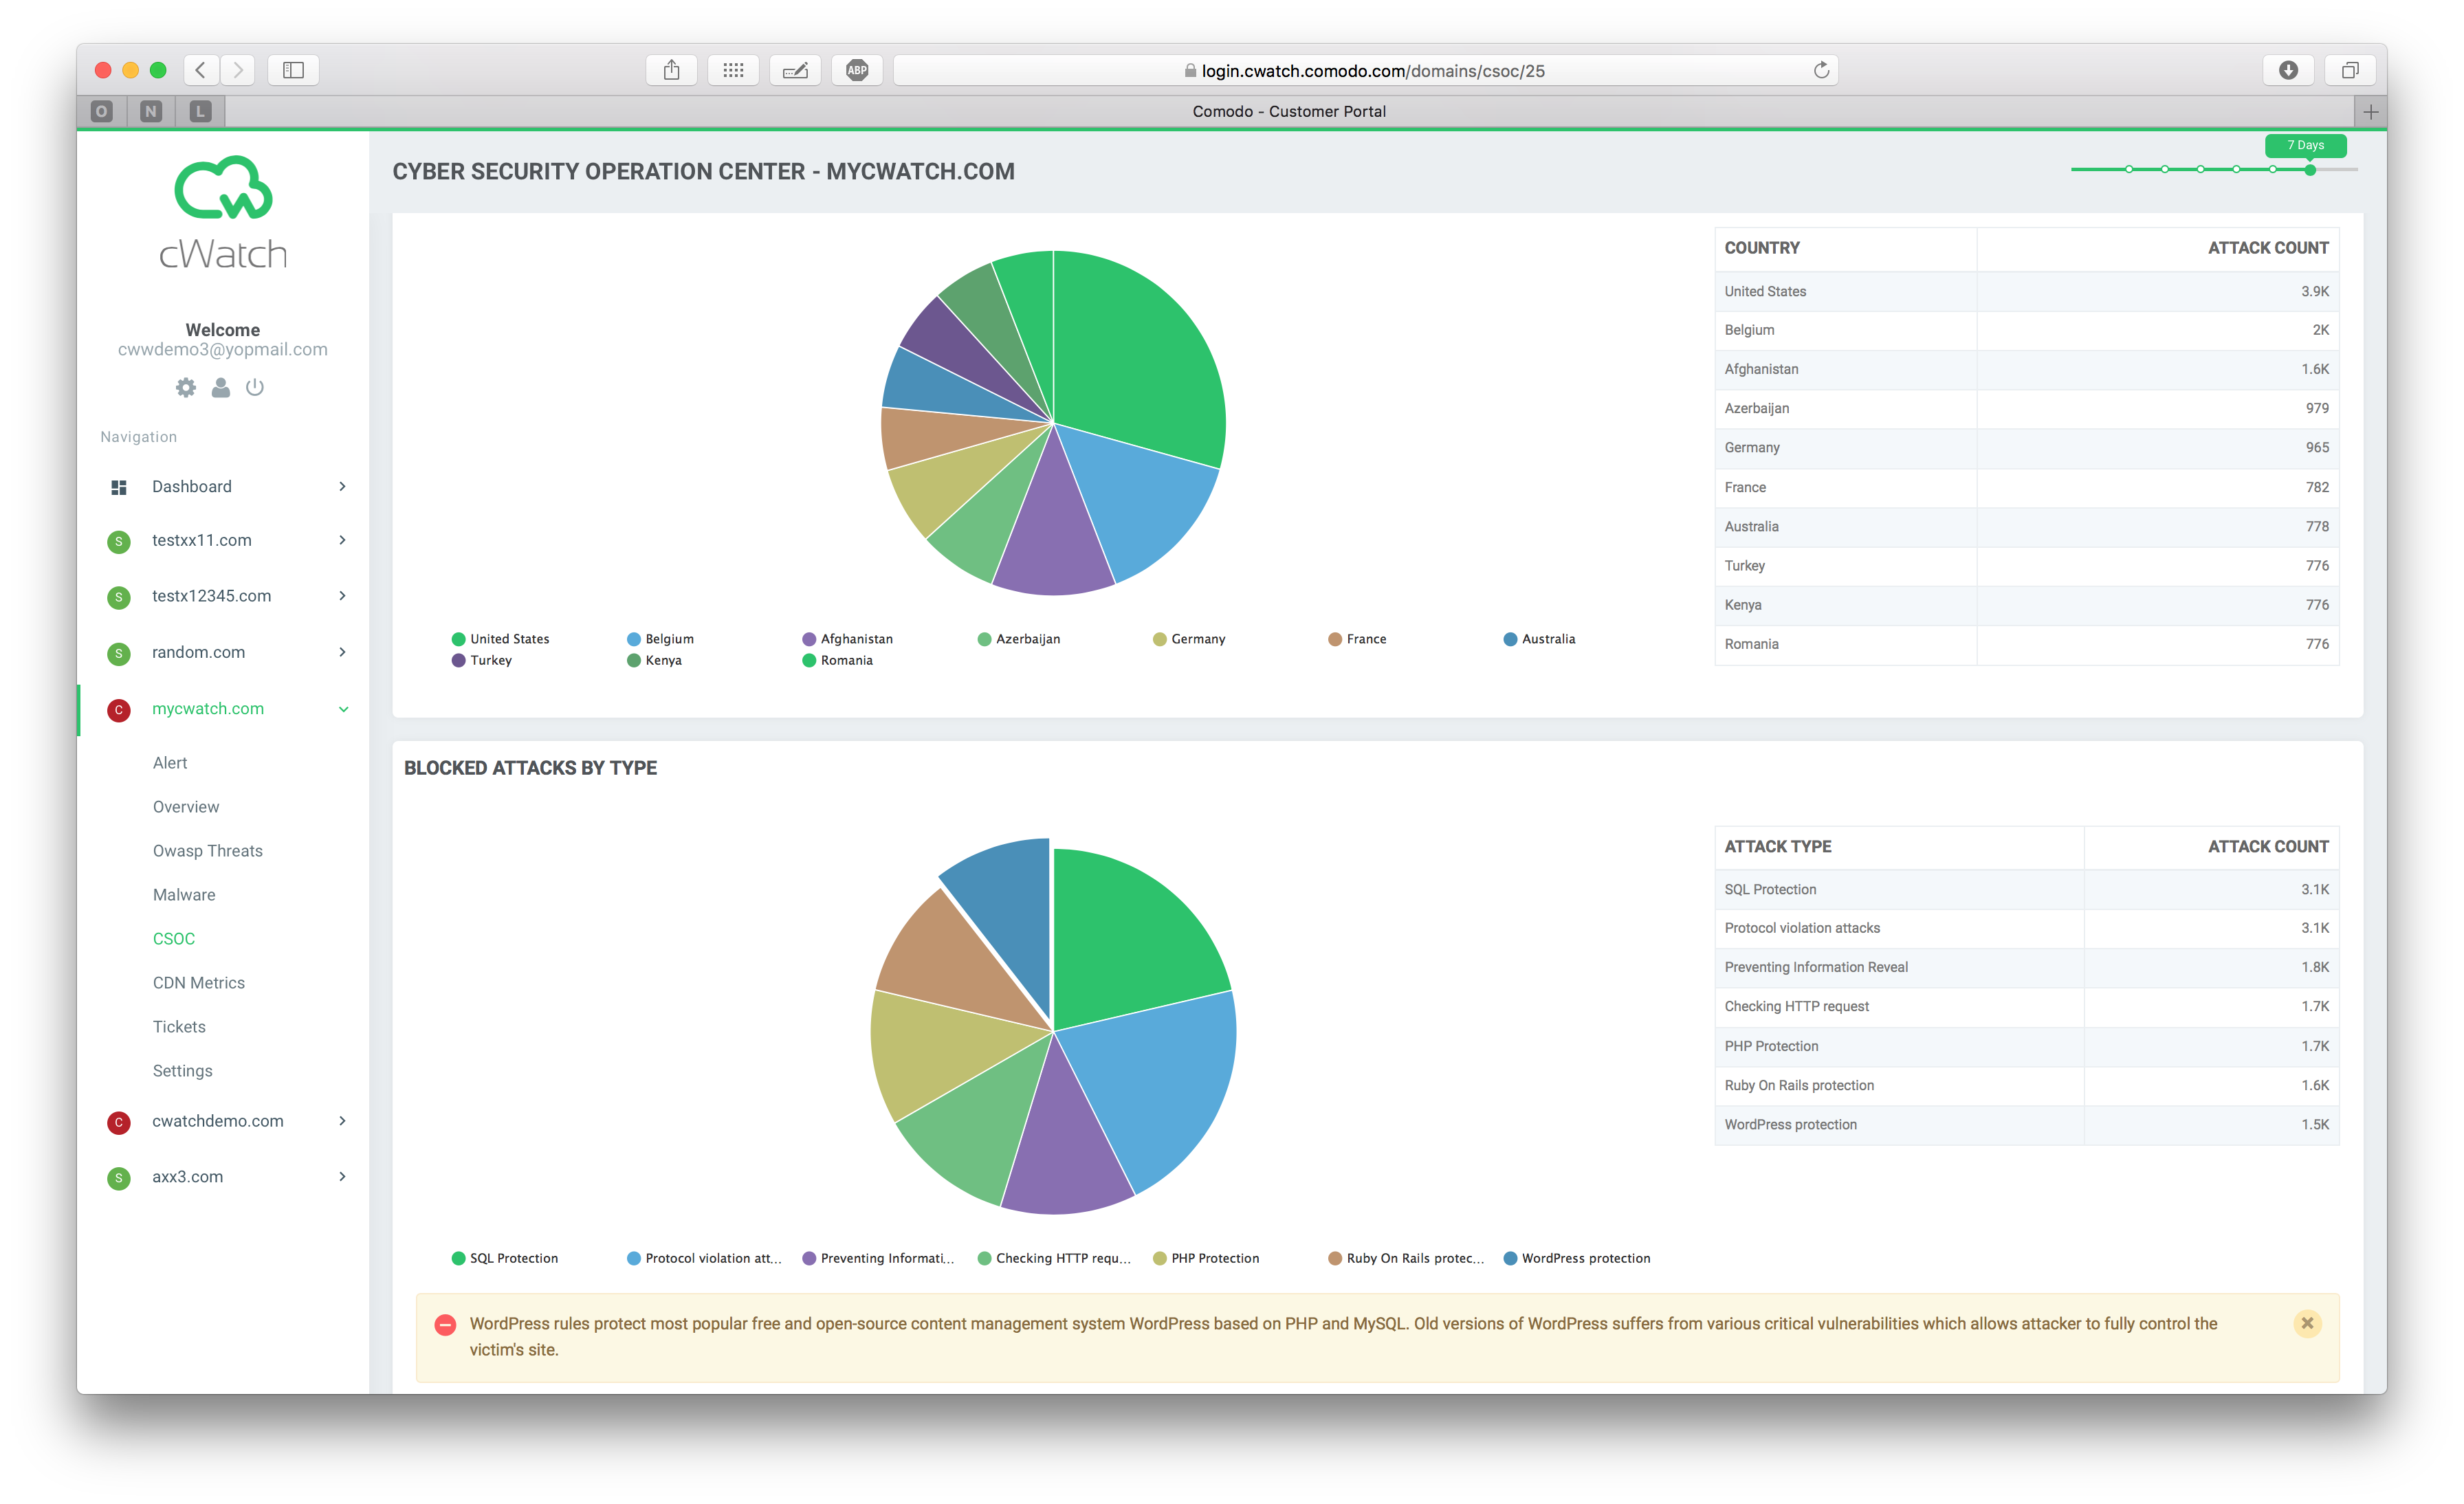Open the Tickets page link

pos(179,1027)
